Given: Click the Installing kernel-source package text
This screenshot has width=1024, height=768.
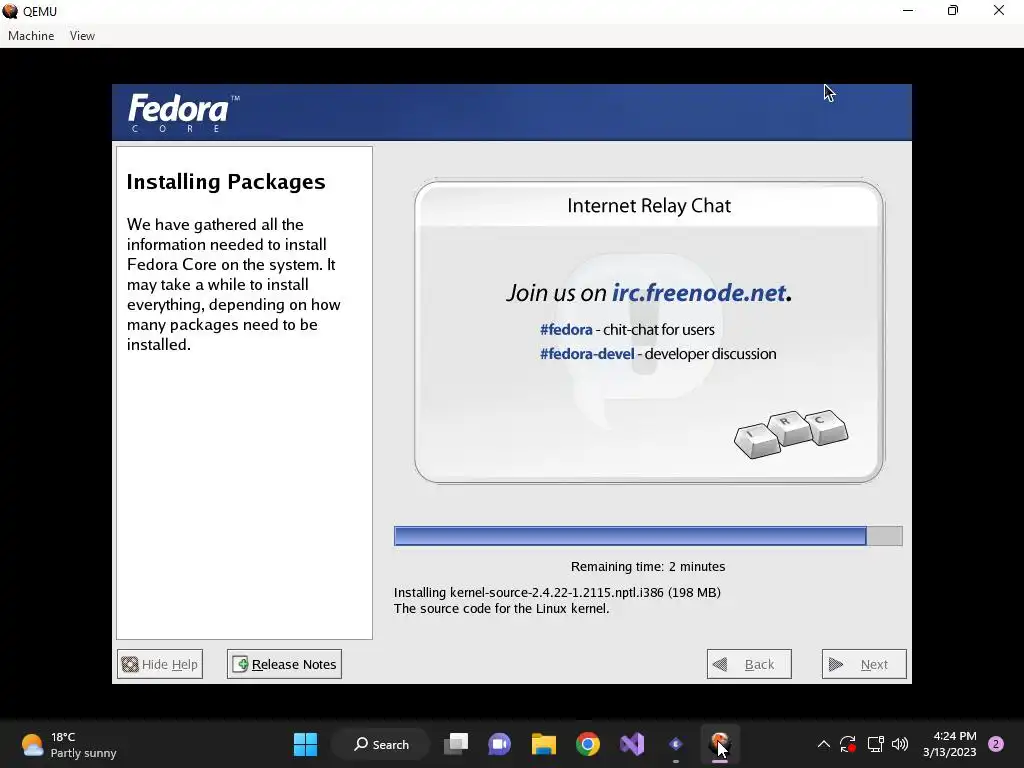Looking at the screenshot, I should (x=557, y=592).
